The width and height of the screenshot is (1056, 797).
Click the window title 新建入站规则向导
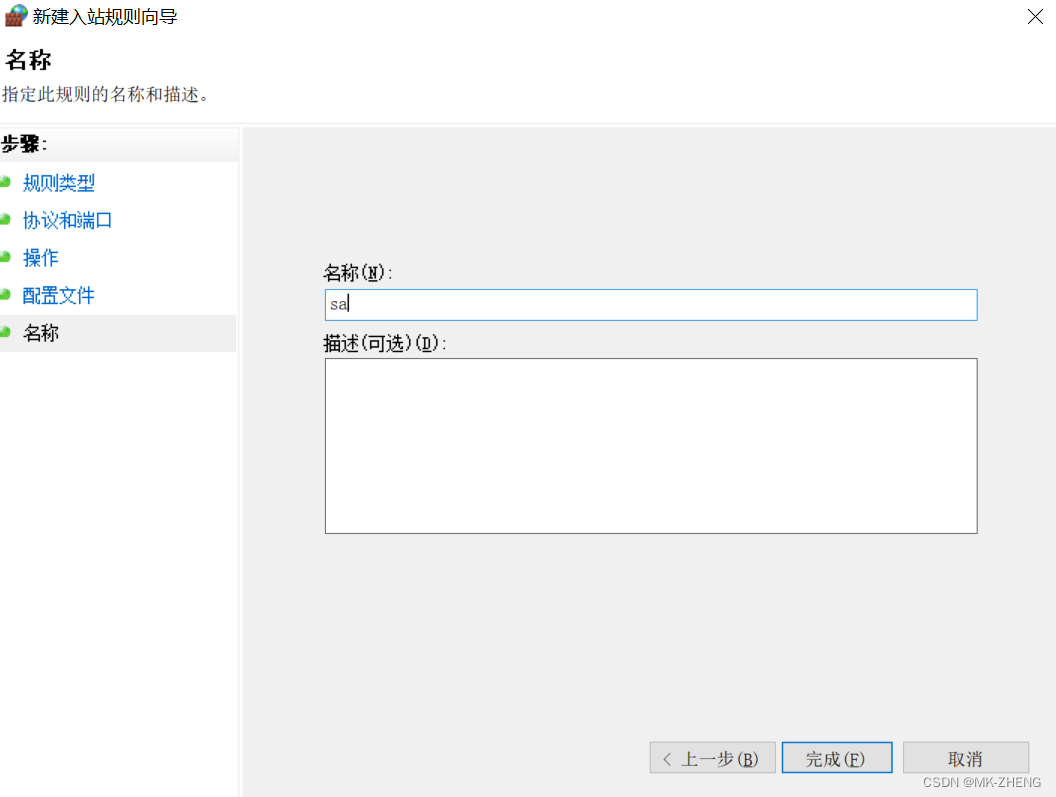coord(105,17)
